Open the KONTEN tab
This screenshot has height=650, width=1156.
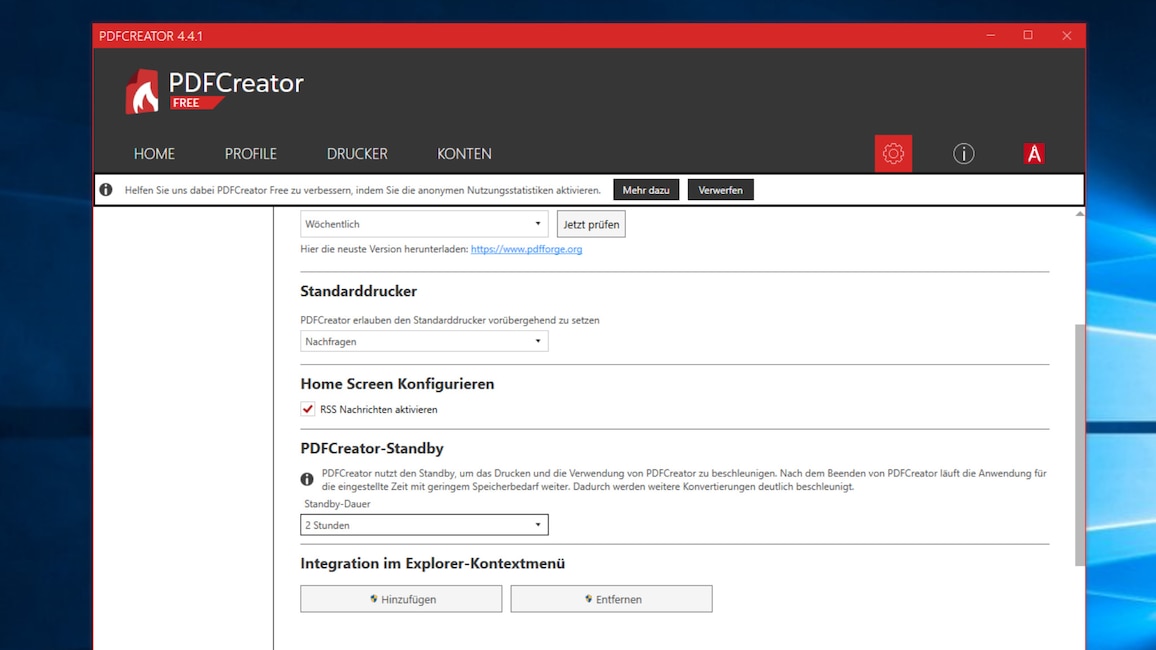coord(464,153)
